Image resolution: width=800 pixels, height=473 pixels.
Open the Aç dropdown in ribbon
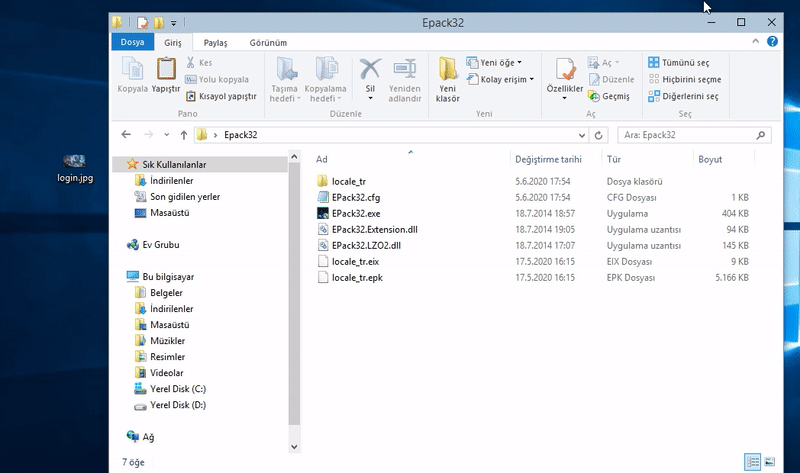coord(617,62)
